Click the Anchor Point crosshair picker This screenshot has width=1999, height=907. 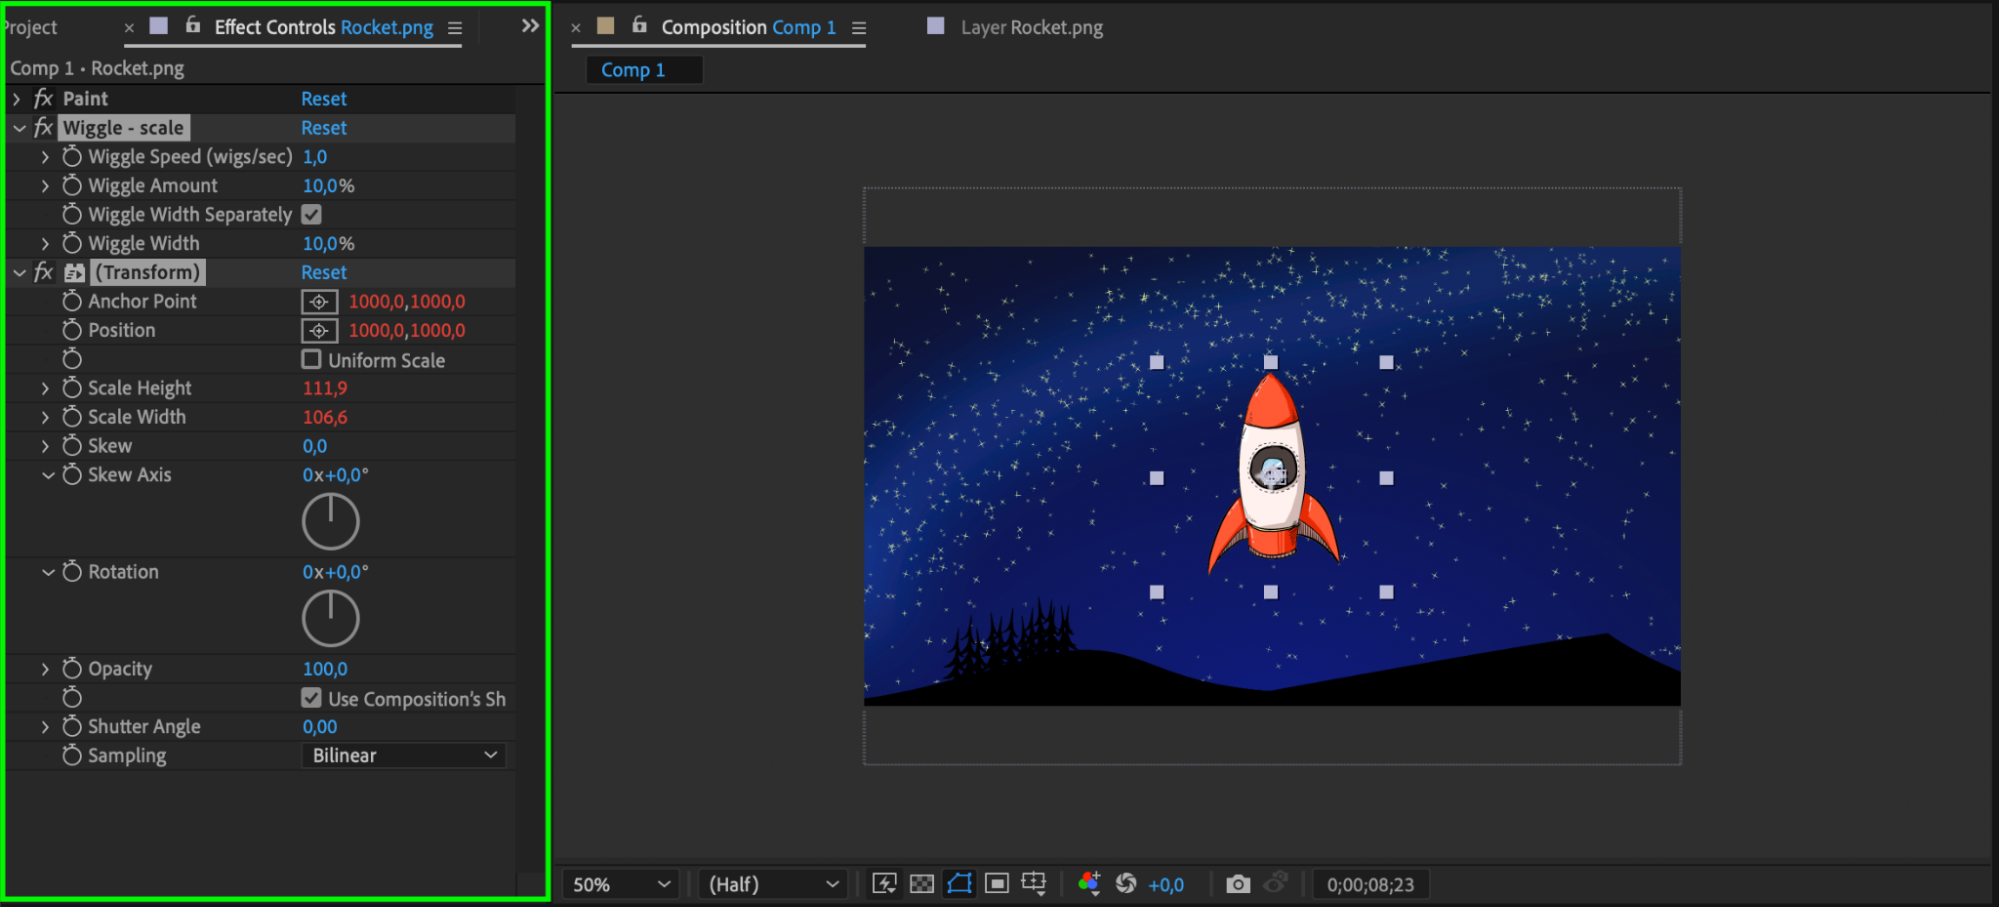click(319, 302)
